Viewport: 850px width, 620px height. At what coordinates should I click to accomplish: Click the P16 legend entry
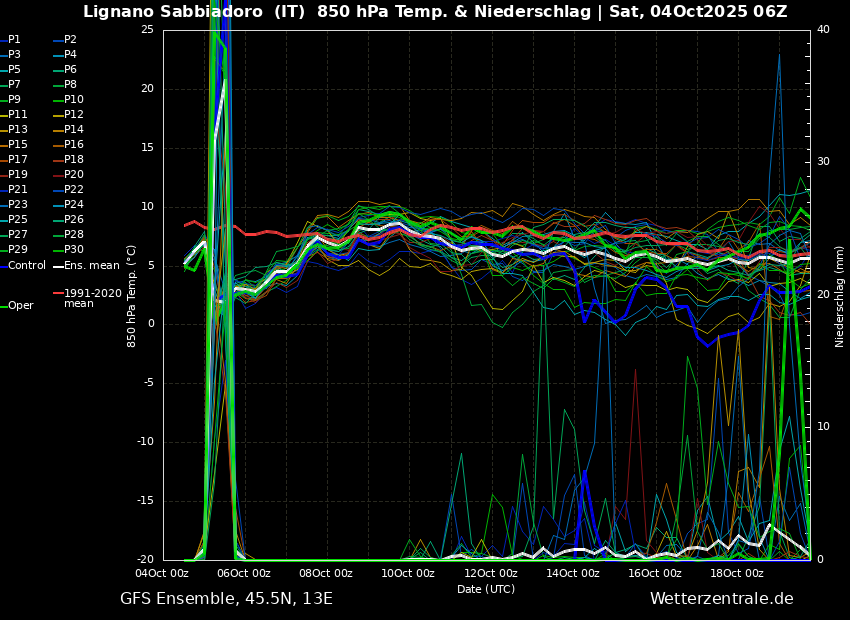click(x=74, y=145)
